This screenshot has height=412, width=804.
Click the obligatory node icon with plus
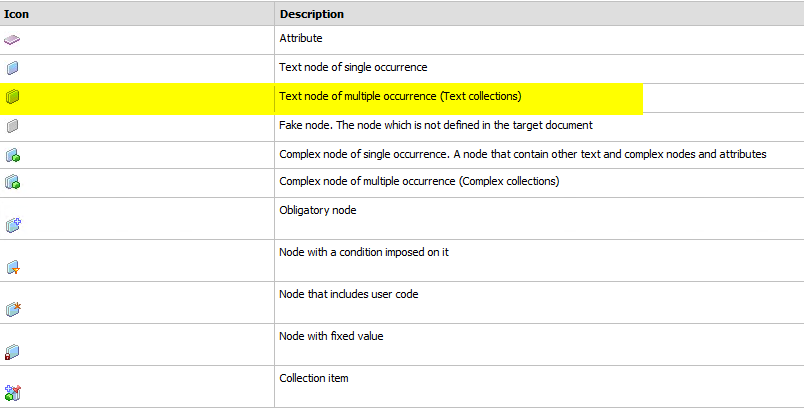[13, 224]
